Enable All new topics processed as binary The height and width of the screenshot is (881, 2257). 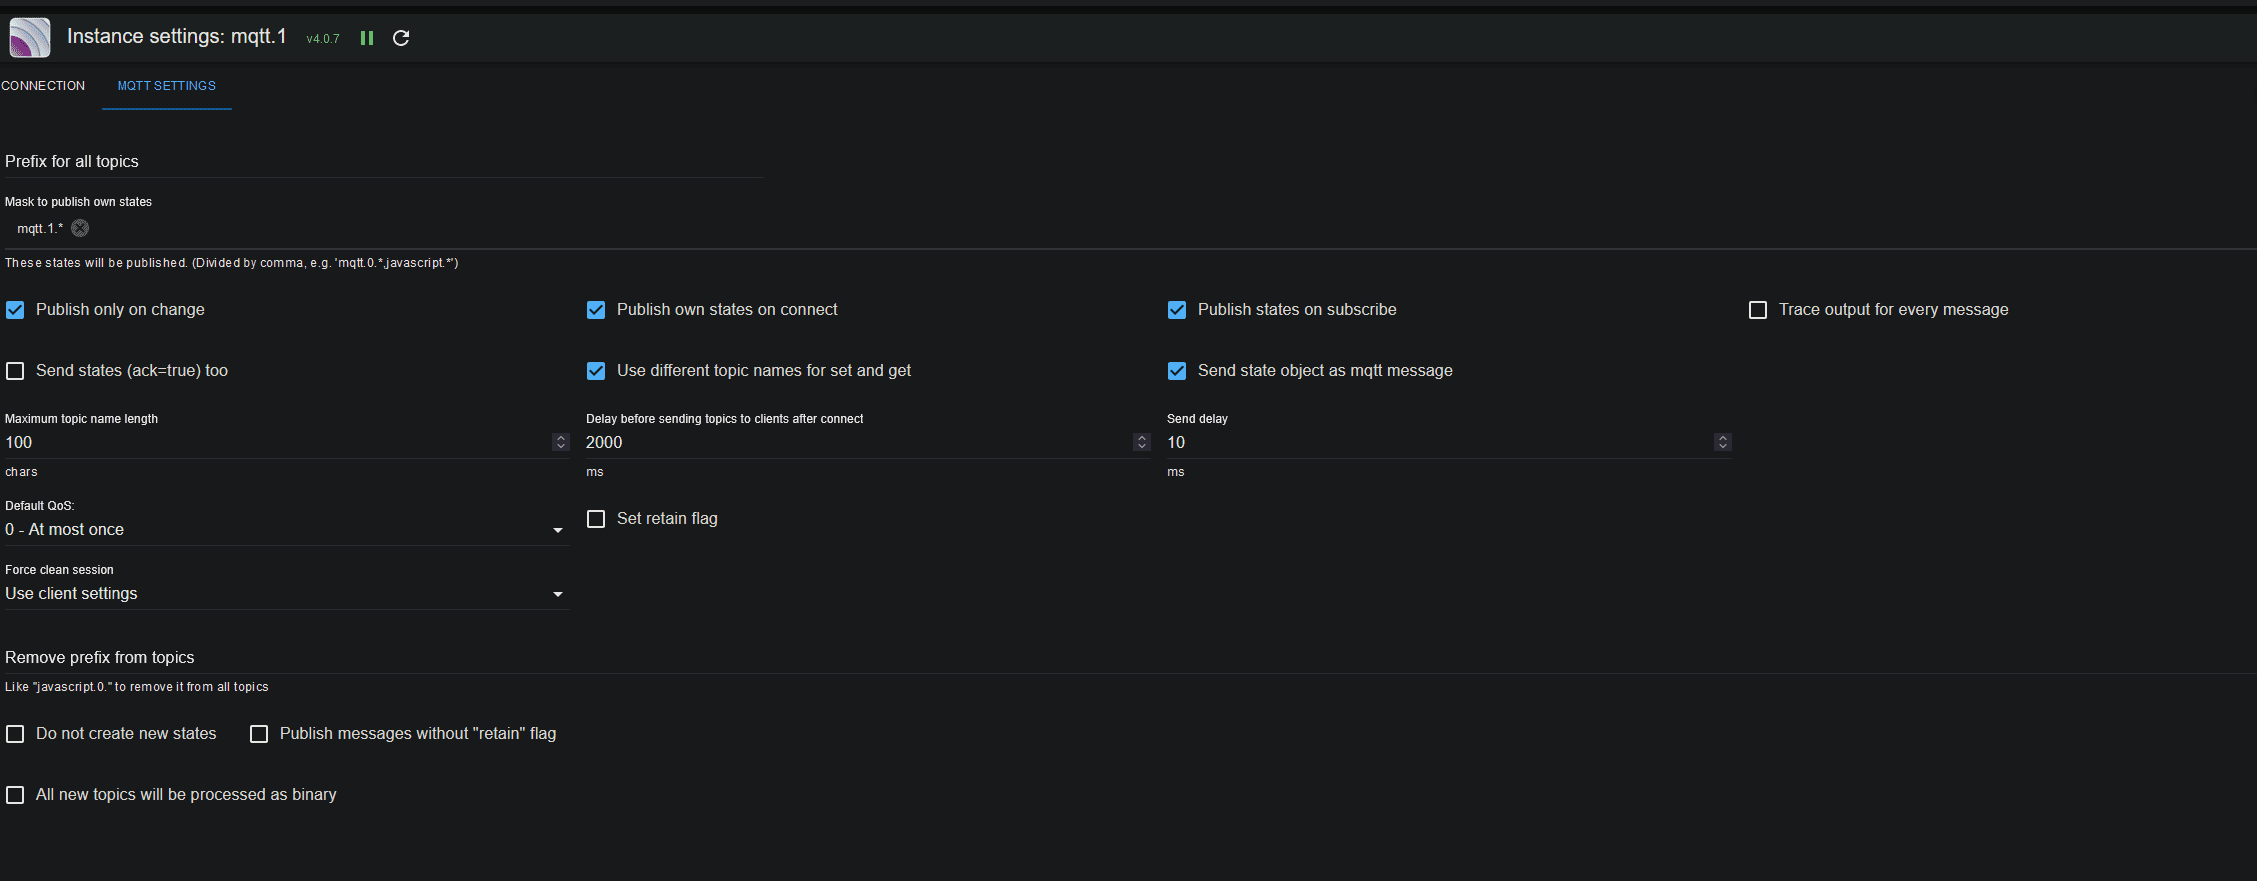pos(15,795)
